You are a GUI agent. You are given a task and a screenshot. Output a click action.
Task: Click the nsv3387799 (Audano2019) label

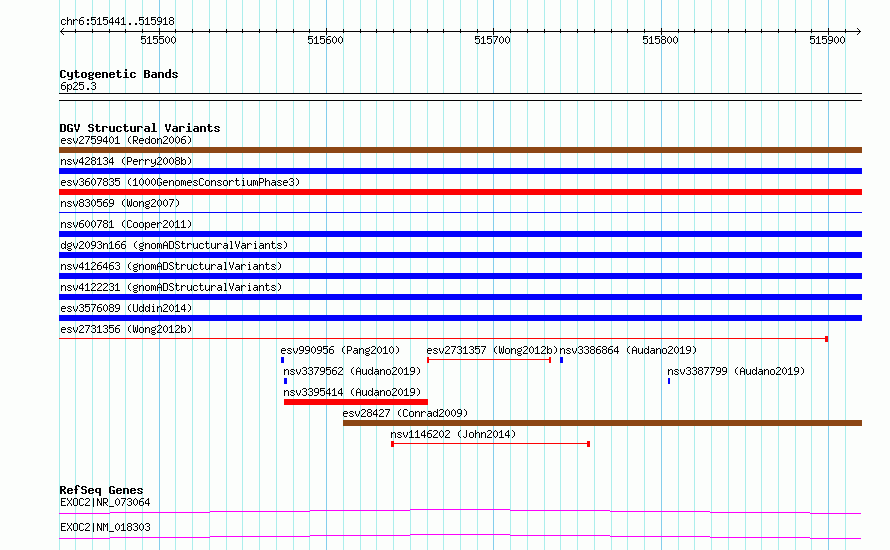[x=736, y=371]
